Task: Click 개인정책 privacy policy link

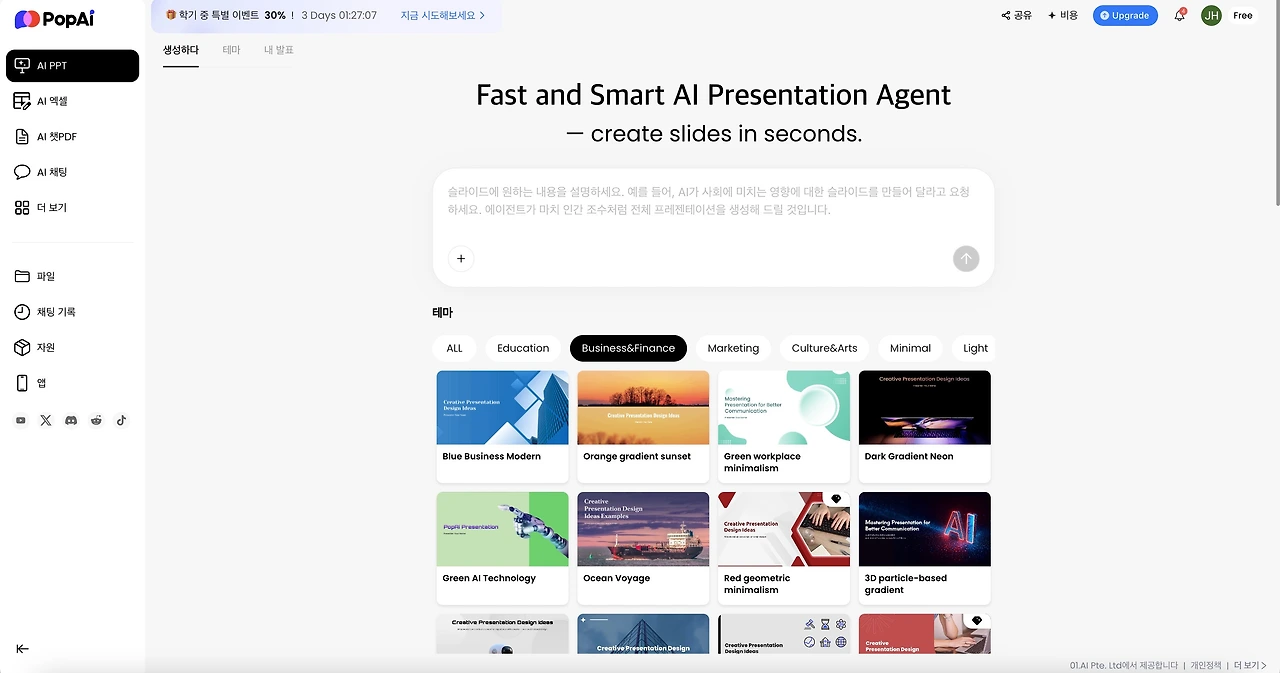Action: tap(1205, 665)
